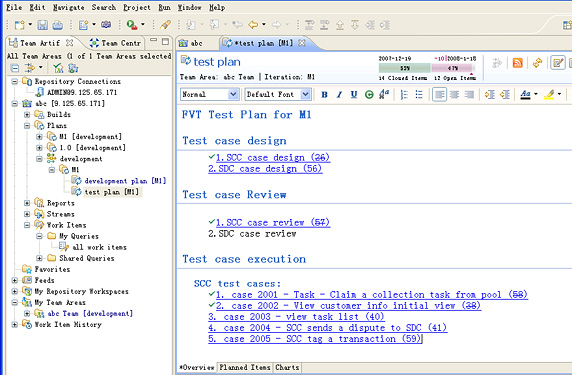
Task: Open the Project menu
Action: coord(137,7)
